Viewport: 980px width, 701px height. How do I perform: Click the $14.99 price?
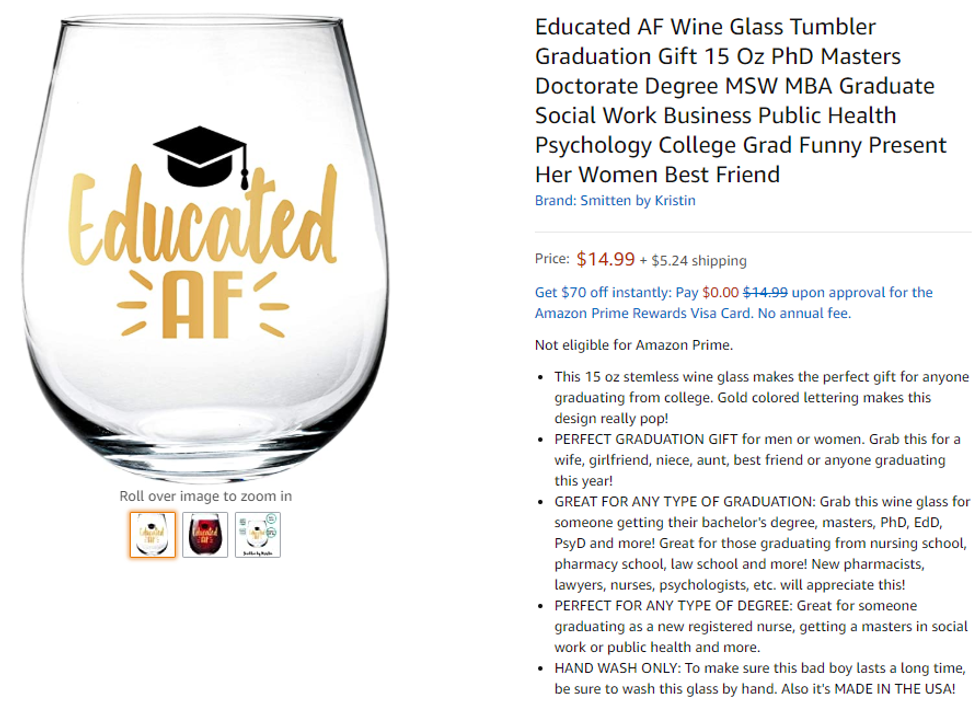coord(605,260)
